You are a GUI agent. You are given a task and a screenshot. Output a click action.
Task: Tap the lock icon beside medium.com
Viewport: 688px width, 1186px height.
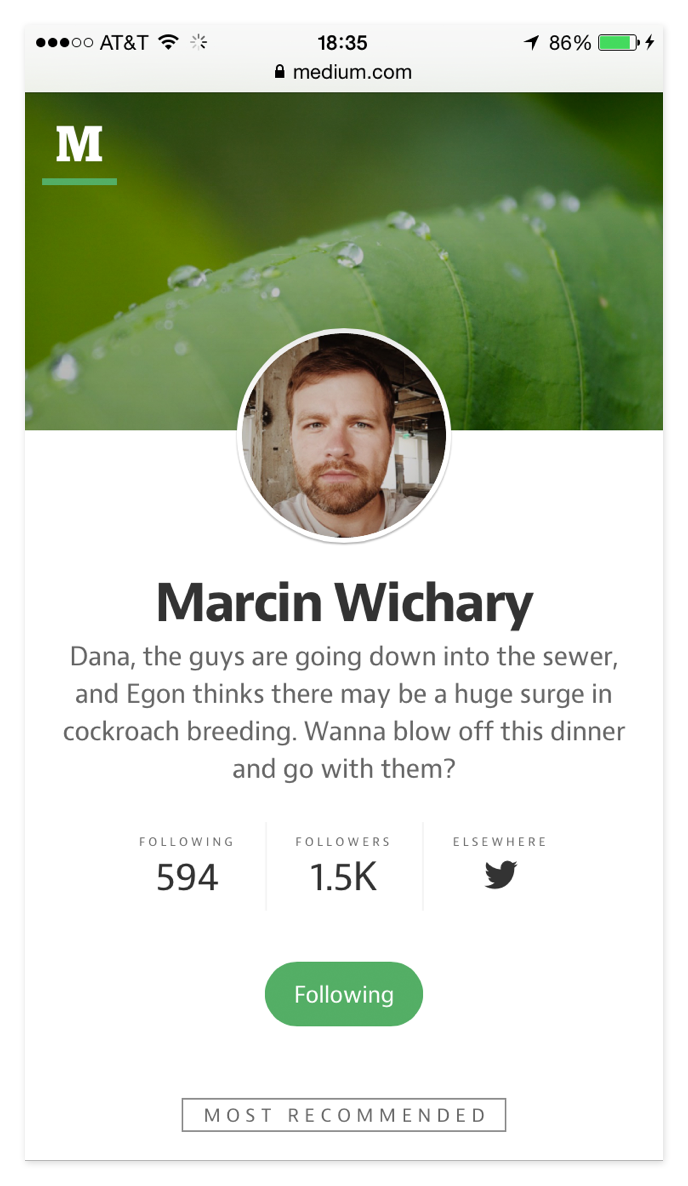280,72
